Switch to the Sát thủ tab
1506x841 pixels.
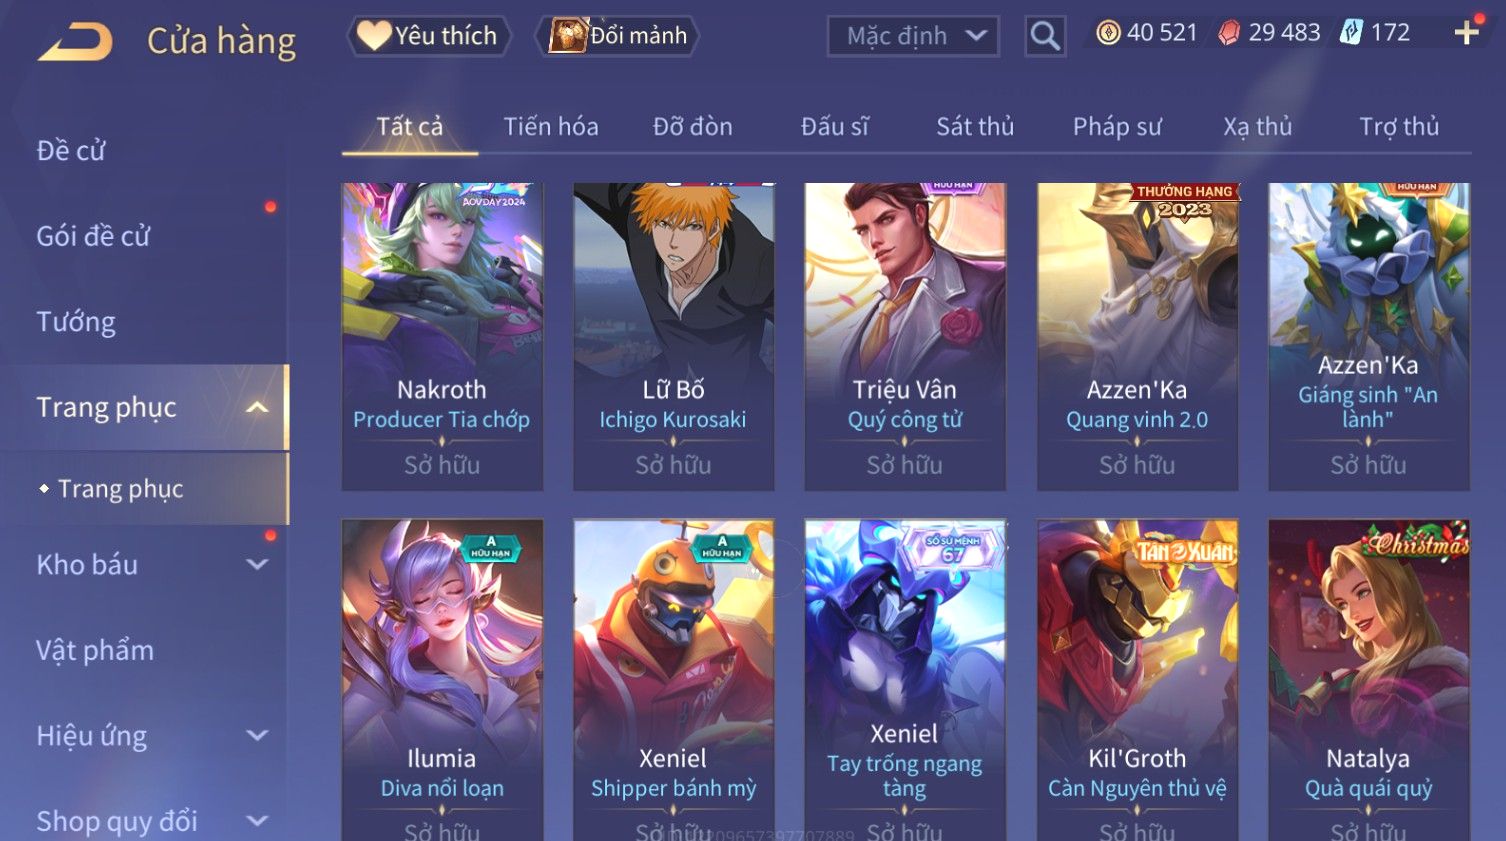tap(975, 127)
